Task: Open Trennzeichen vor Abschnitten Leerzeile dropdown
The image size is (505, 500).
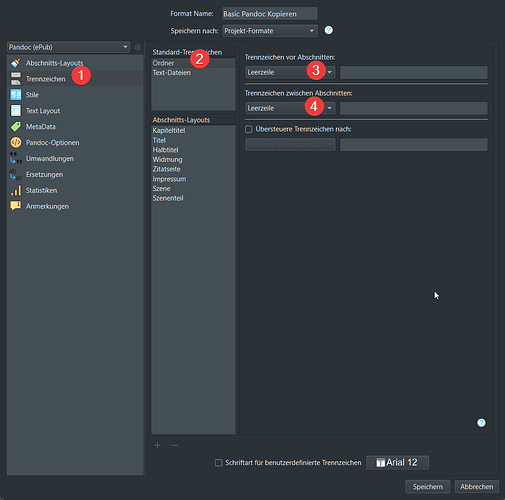Action: pos(290,72)
